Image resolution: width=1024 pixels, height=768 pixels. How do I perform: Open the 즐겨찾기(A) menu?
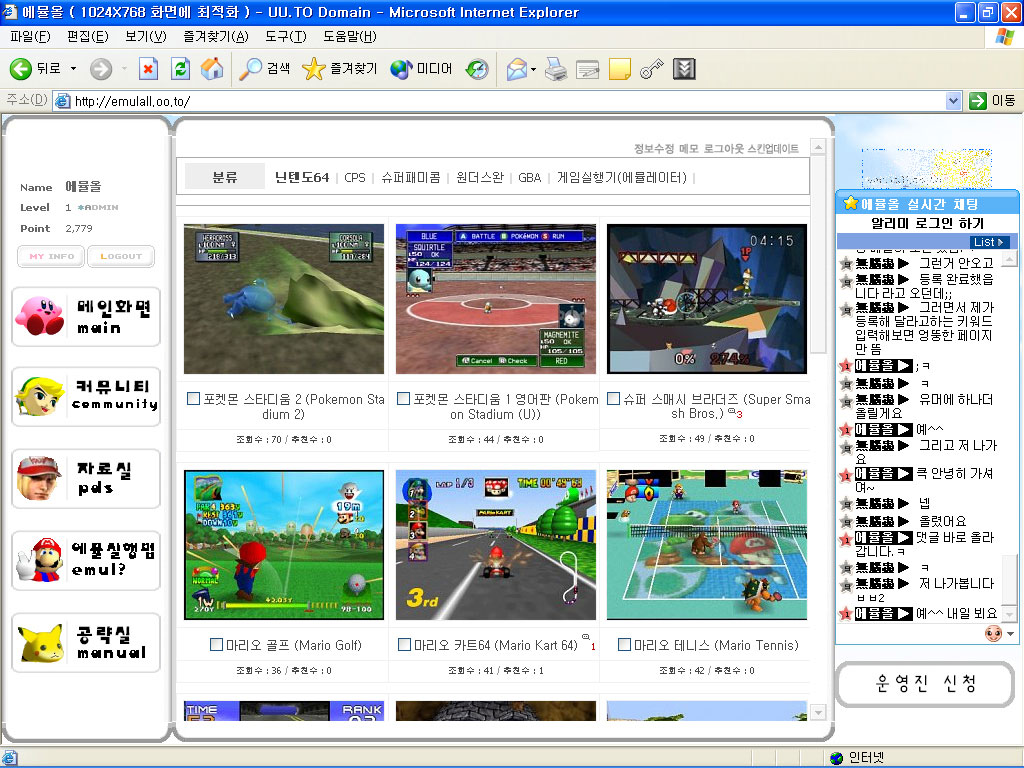point(216,37)
